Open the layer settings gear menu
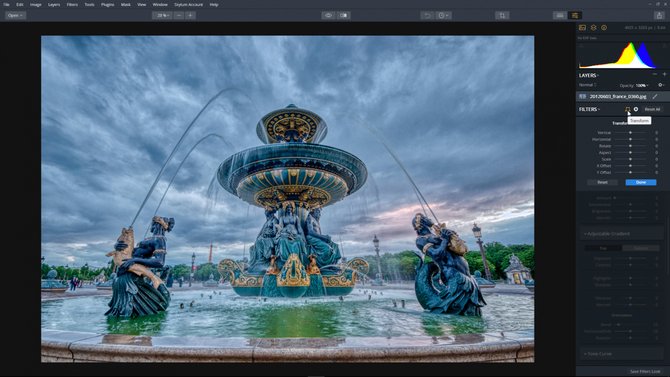The height and width of the screenshot is (377, 670). [661, 85]
